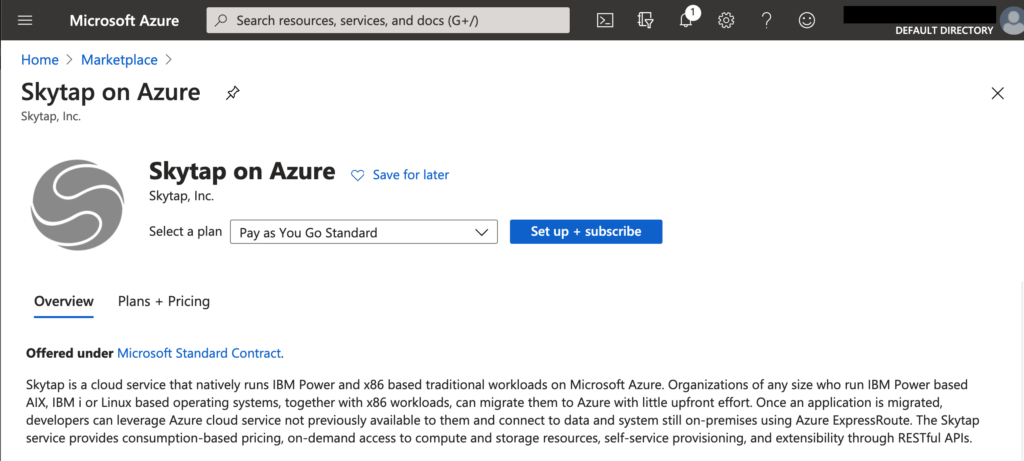The image size is (1024, 461).
Task: Go to Marketplace breadcrumb
Action: tap(120, 59)
